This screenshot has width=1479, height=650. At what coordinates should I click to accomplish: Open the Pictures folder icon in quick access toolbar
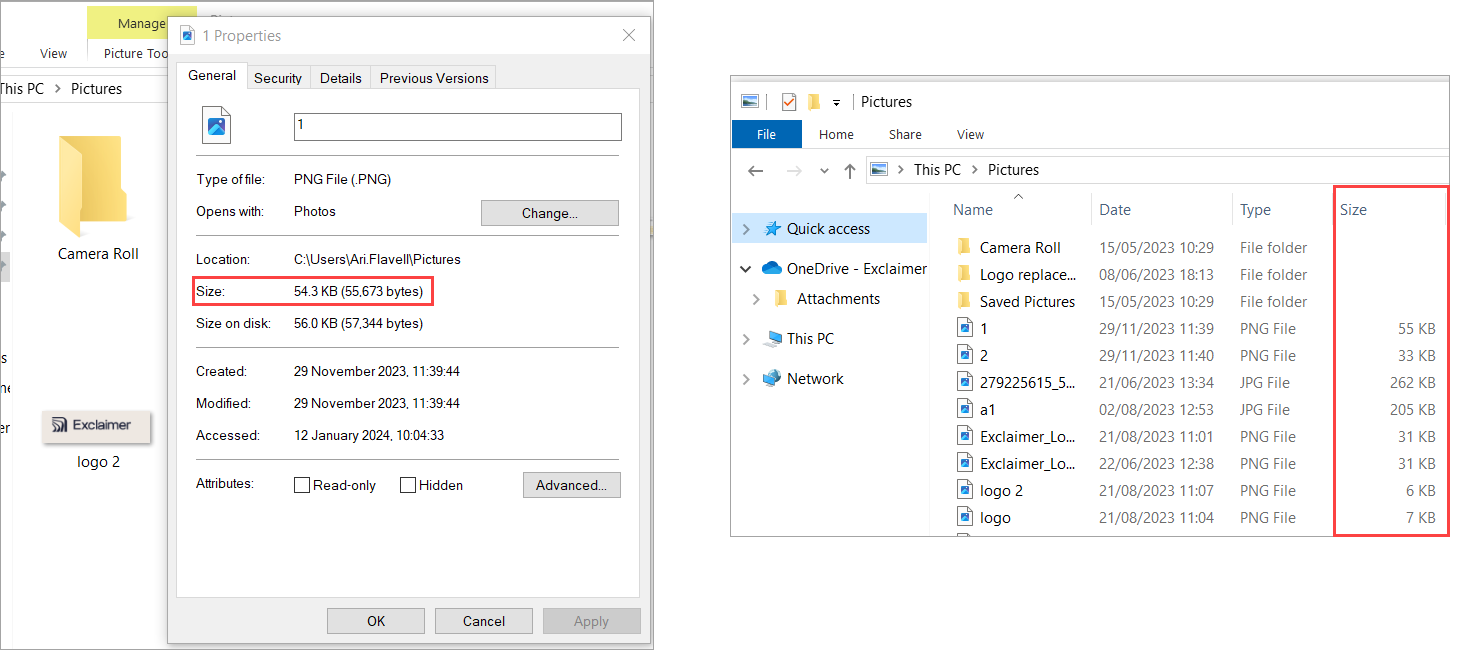click(749, 100)
